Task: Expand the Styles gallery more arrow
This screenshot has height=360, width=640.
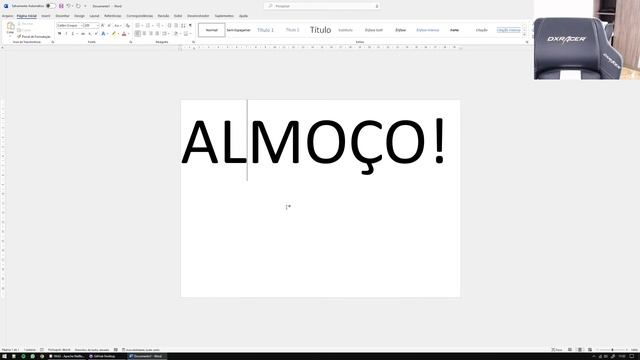Action: (x=524, y=35)
